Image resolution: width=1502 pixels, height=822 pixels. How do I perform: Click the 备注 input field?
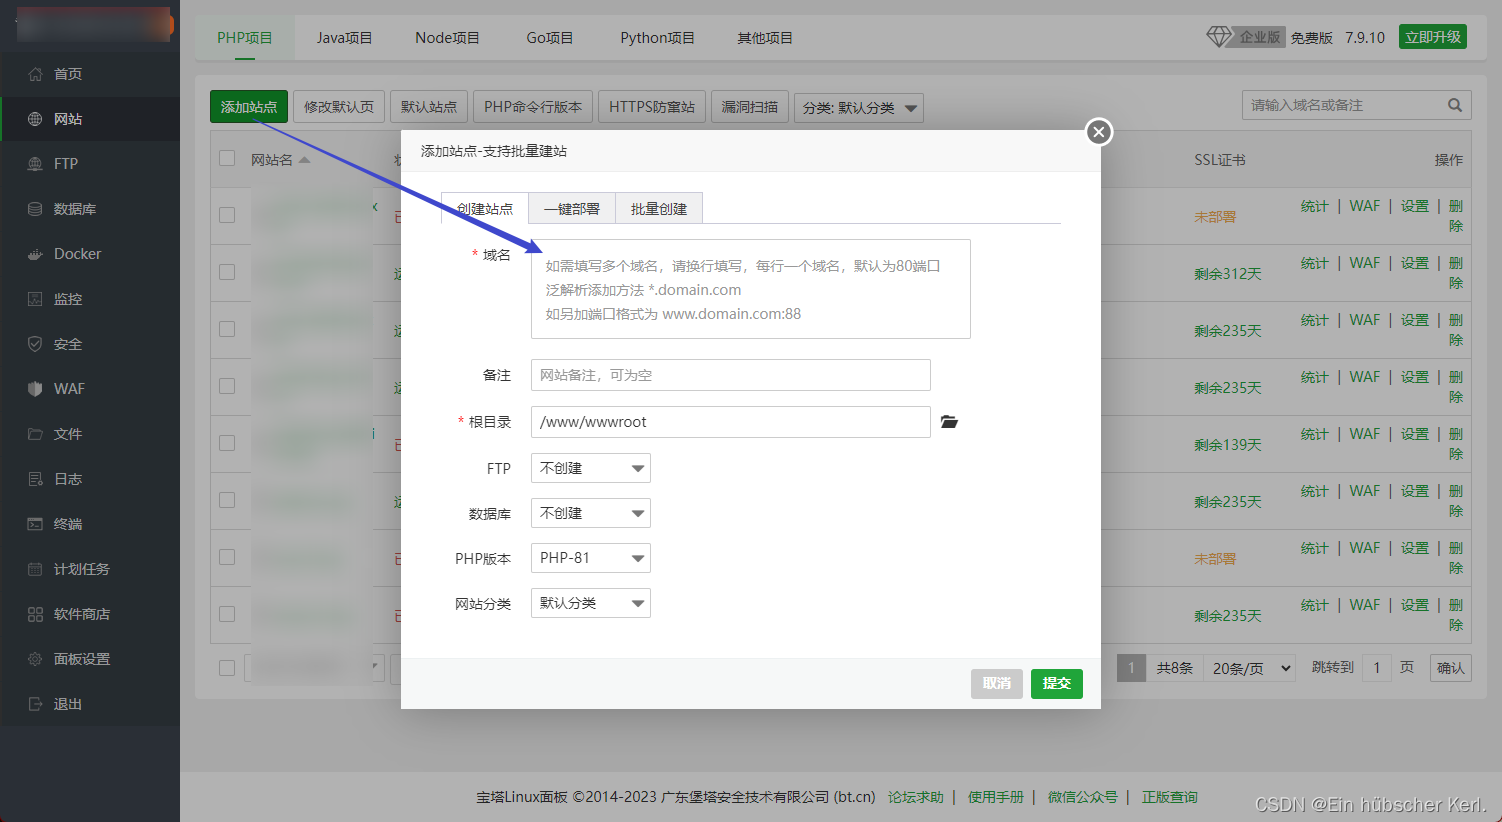pos(731,375)
